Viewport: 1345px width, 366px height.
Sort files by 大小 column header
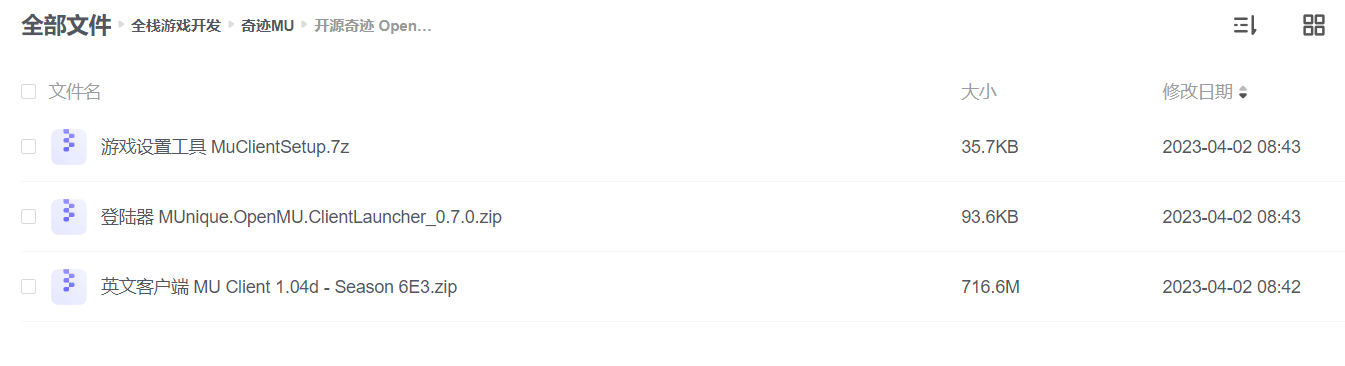(x=978, y=92)
